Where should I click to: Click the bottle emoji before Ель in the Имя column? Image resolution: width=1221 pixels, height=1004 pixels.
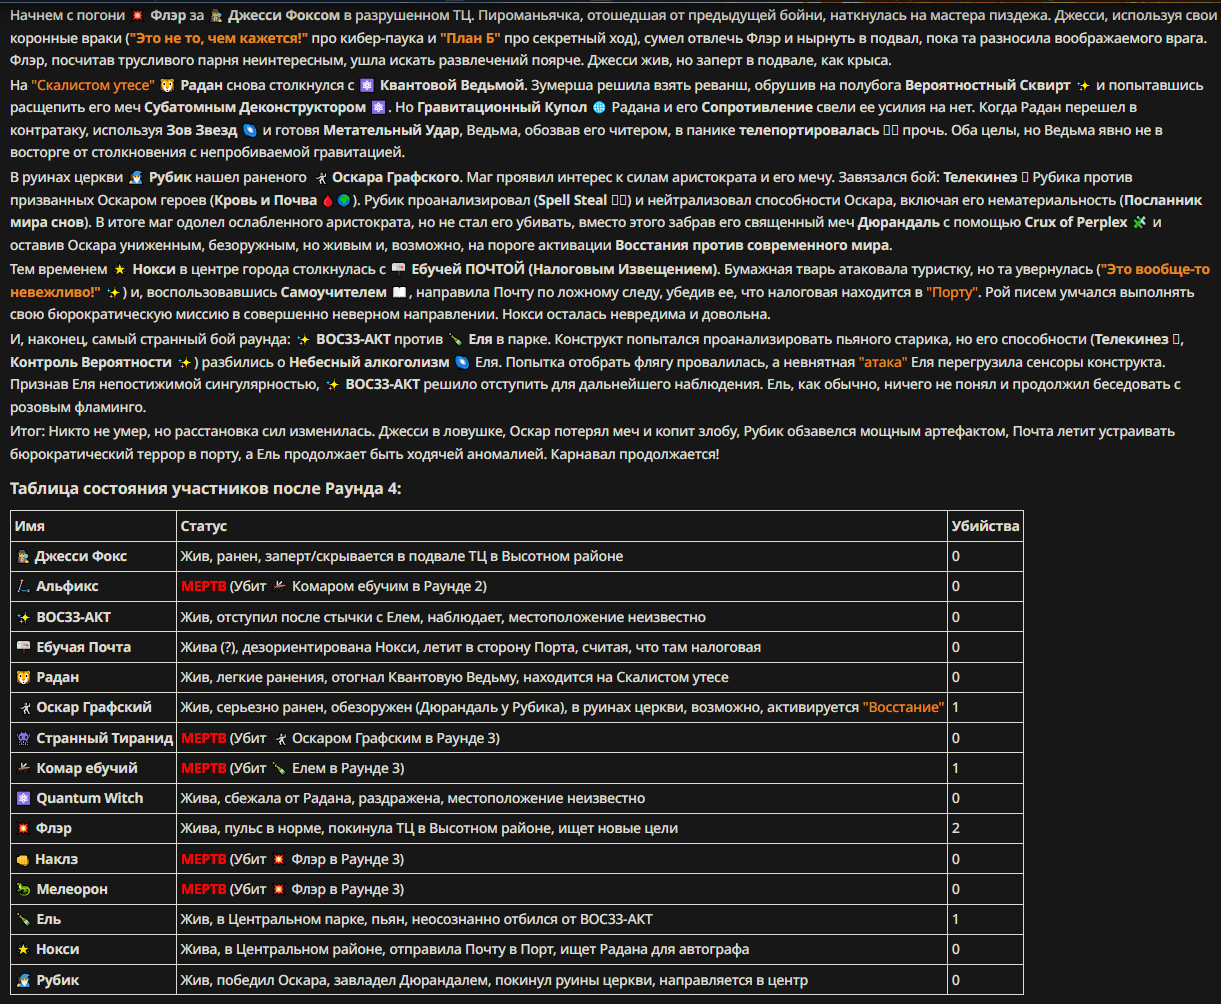coord(22,919)
